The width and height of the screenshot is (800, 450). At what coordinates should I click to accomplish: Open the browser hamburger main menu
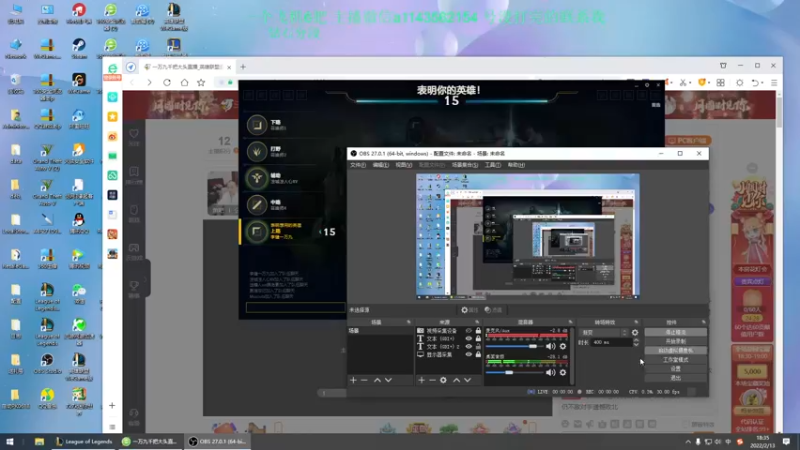tap(774, 83)
